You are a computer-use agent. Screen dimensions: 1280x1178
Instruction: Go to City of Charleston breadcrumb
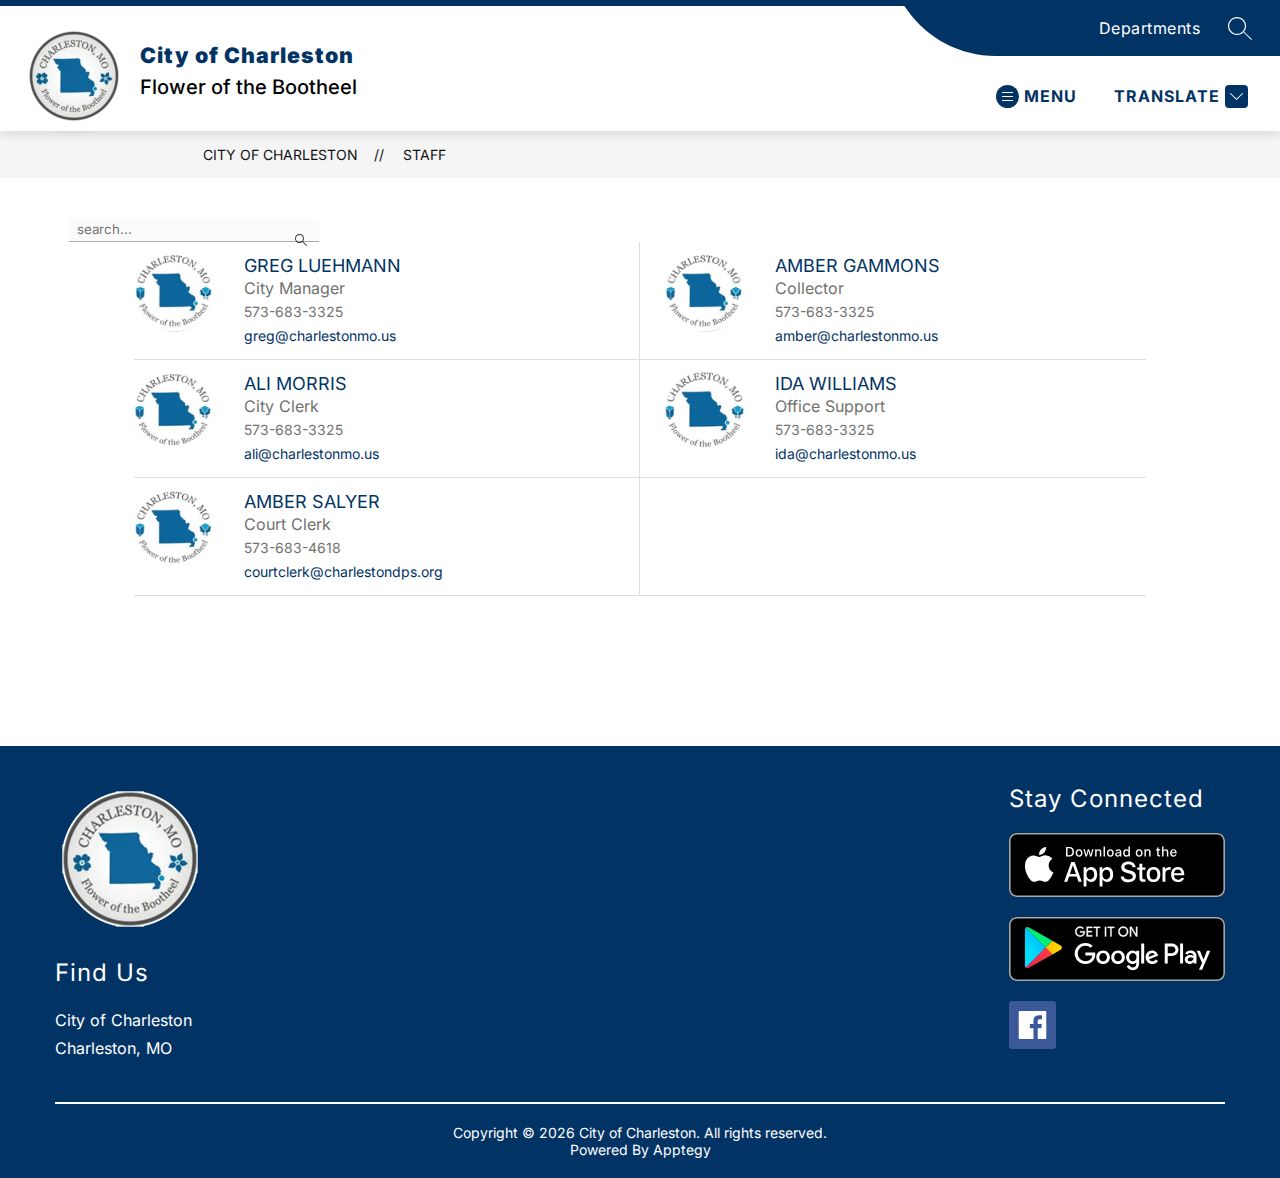pos(280,155)
